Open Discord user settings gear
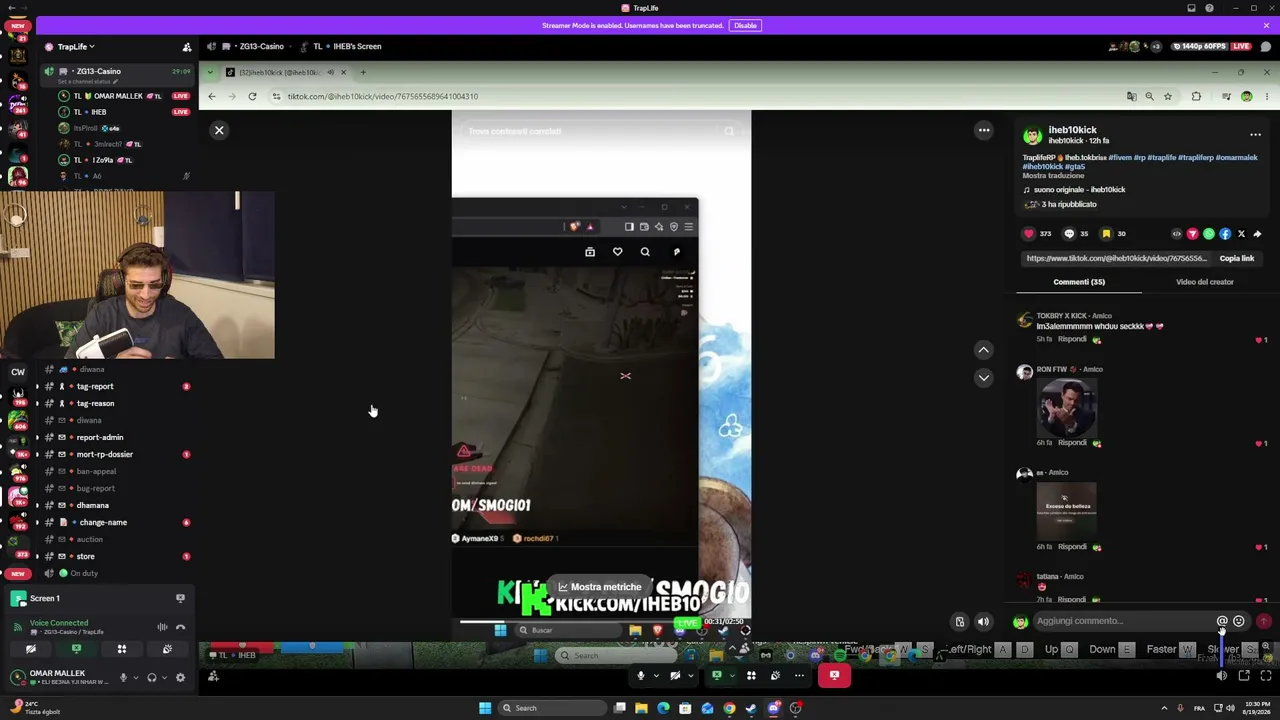This screenshot has width=1280, height=720. [x=180, y=677]
